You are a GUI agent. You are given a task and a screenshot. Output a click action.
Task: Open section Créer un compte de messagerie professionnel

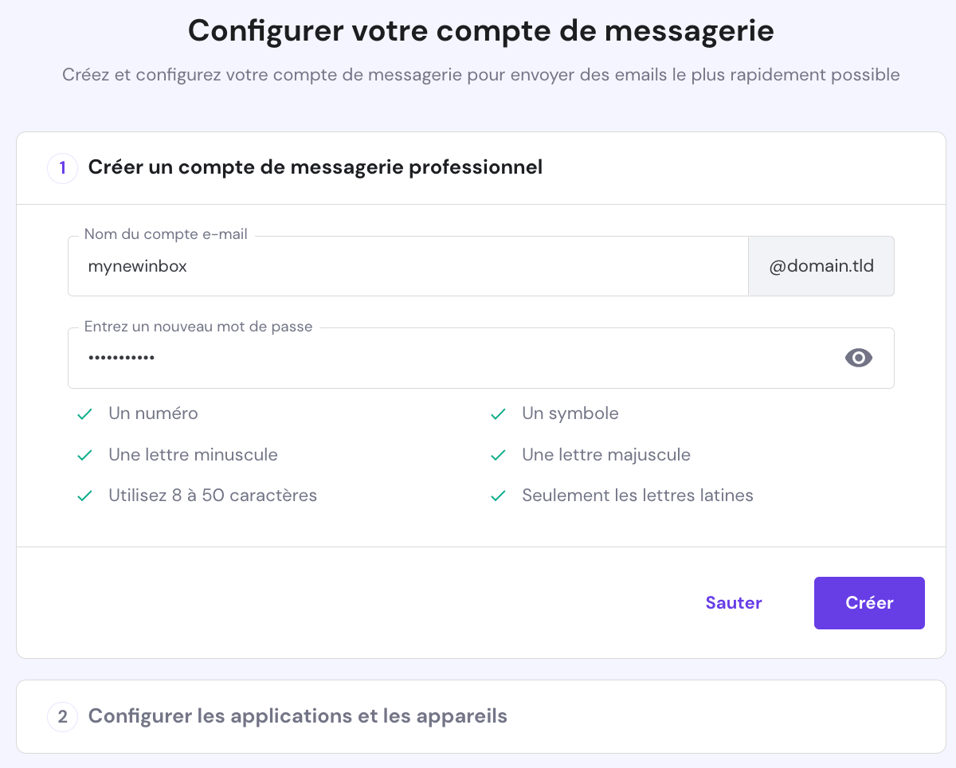tap(315, 167)
